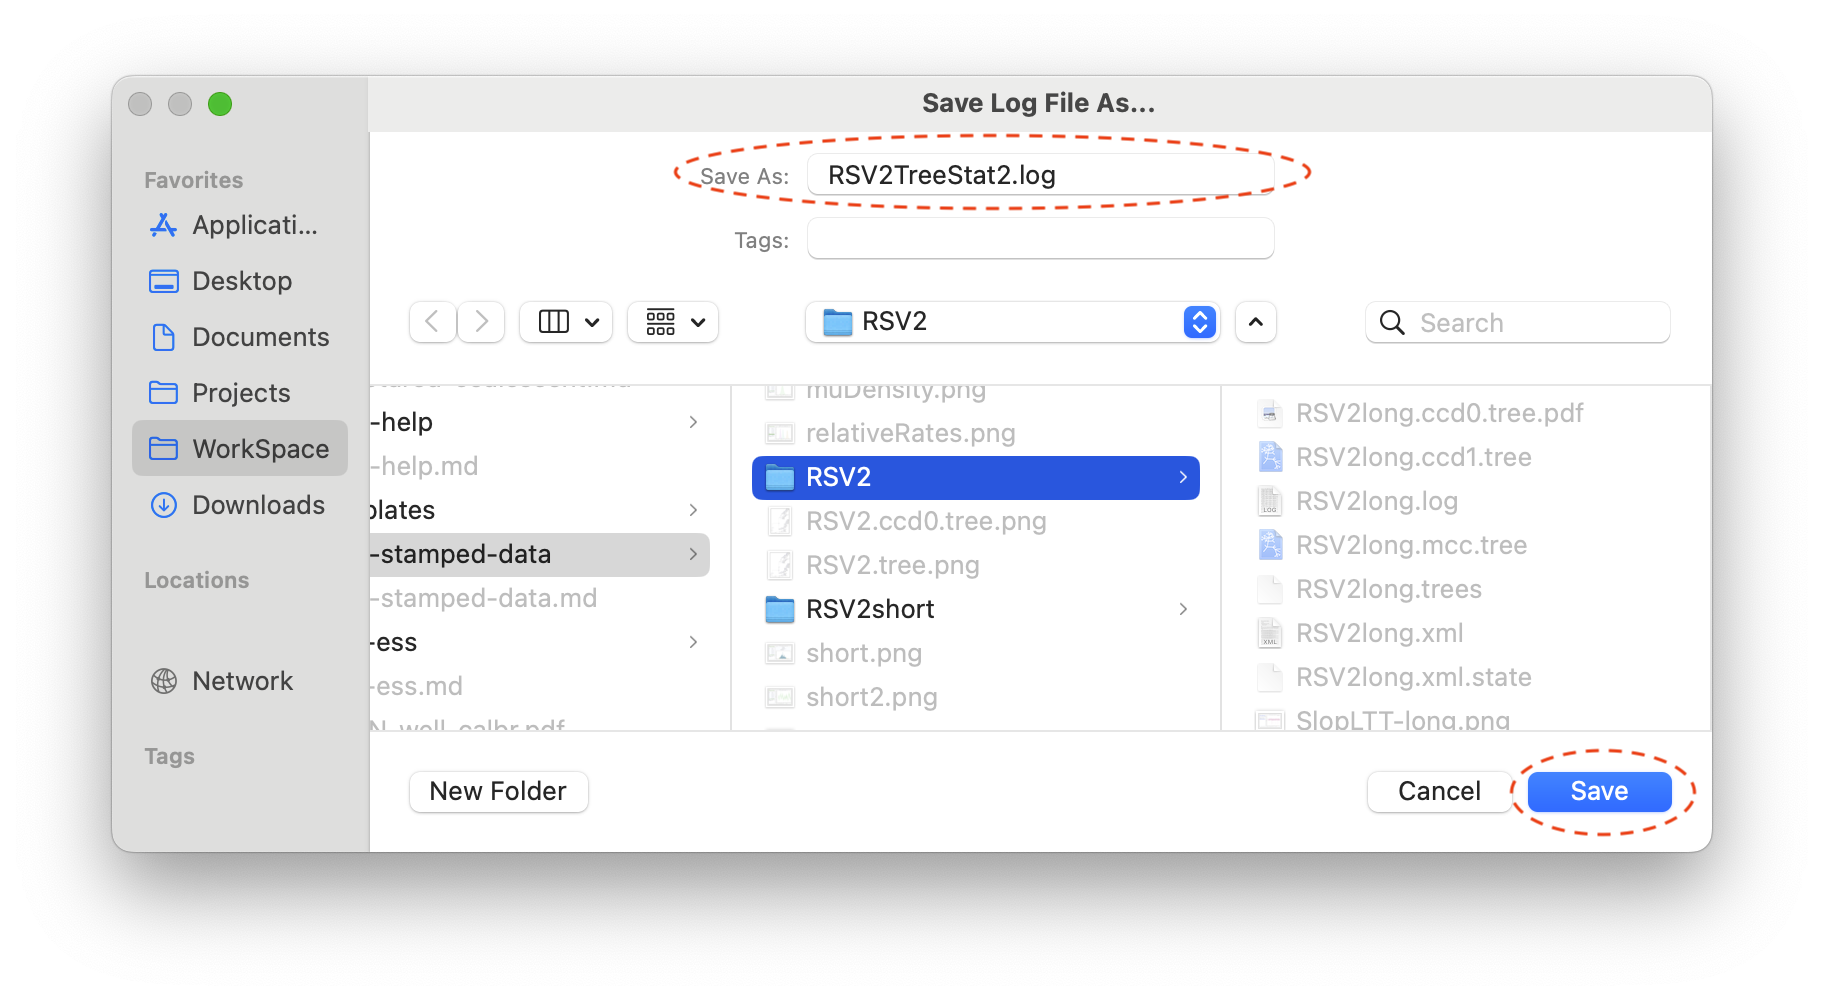Click the Cancel button
Screen dimensions: 1824x1000
pyautogui.click(x=1439, y=791)
